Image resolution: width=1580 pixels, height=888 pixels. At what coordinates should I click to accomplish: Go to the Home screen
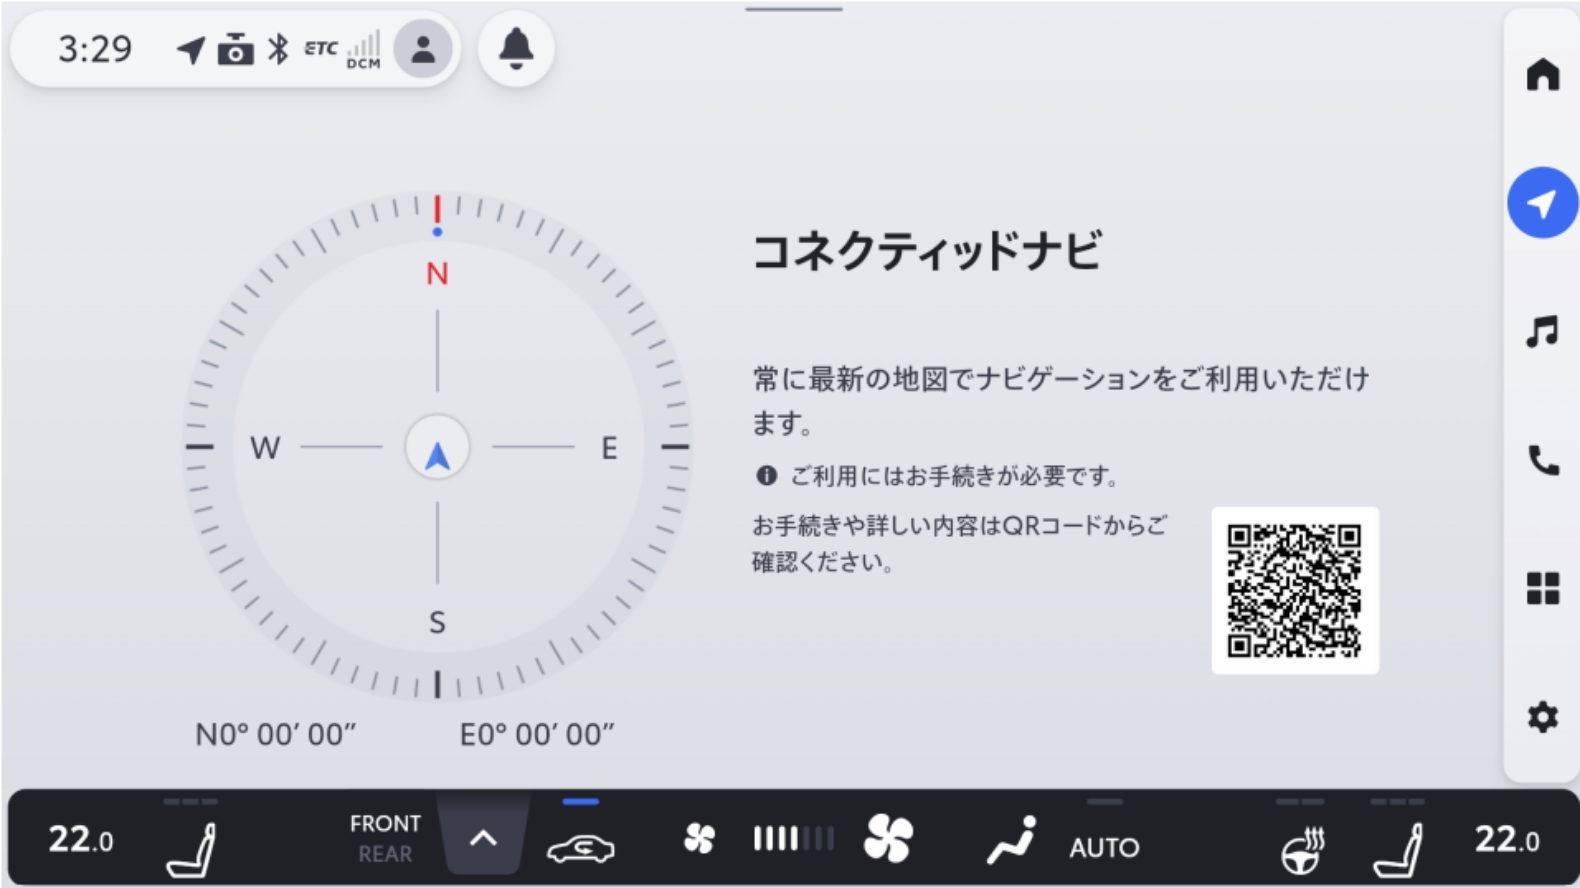click(x=1542, y=75)
